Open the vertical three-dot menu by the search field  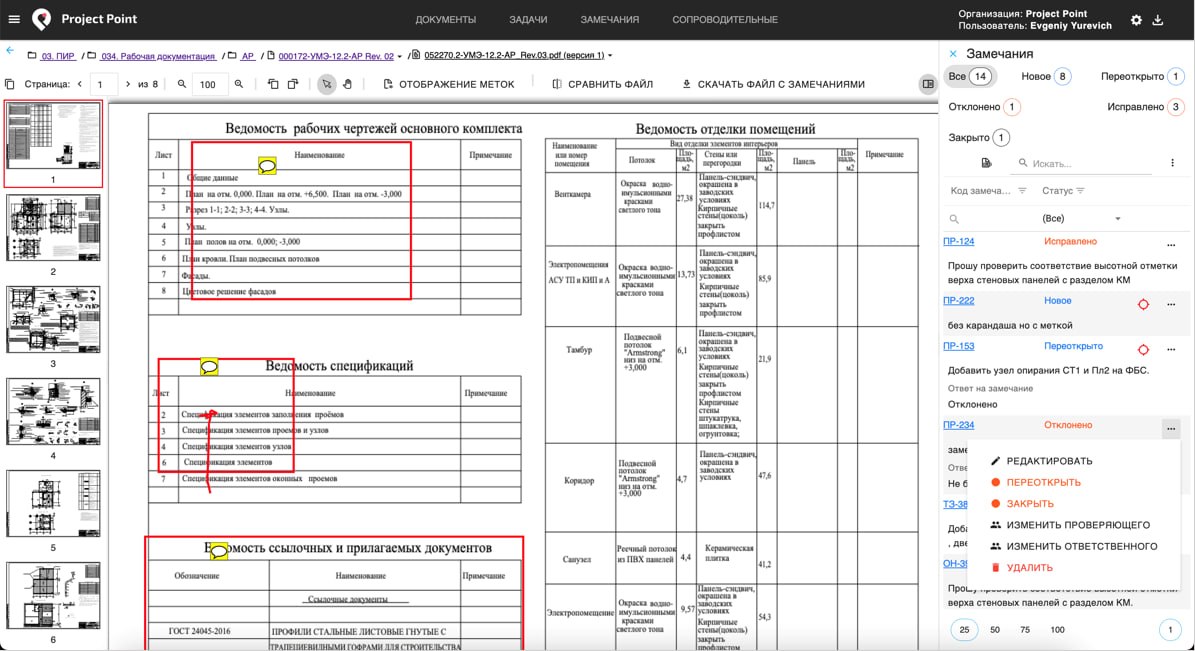coord(1172,162)
